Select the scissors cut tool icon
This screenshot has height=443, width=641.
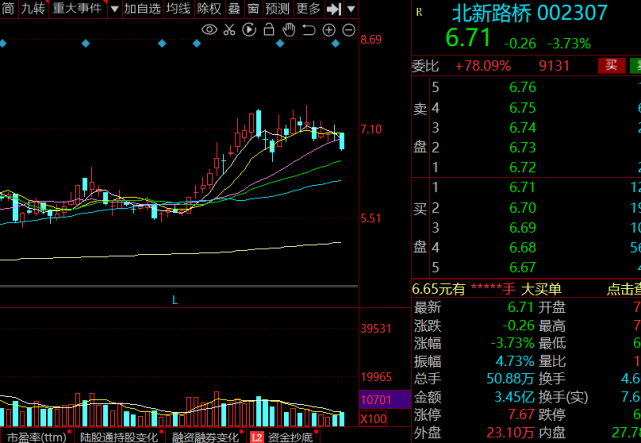(x=229, y=30)
